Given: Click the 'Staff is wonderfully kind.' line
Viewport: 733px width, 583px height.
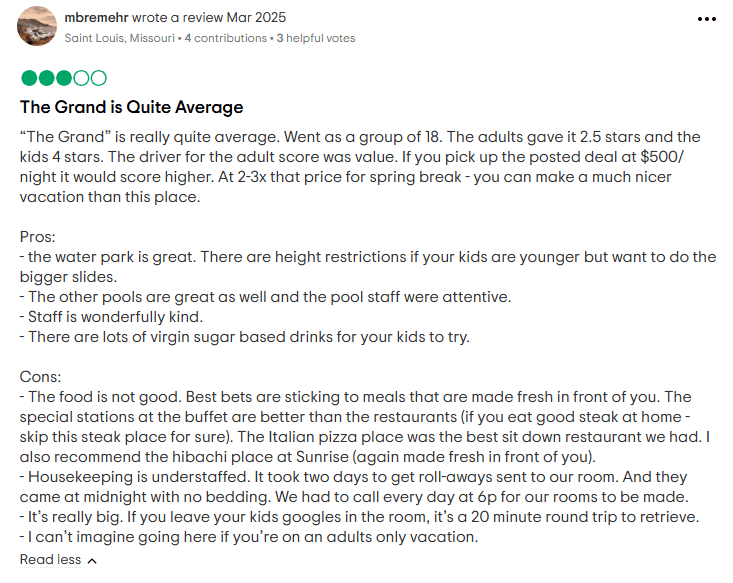Looking at the screenshot, I should pyautogui.click(x=111, y=317).
